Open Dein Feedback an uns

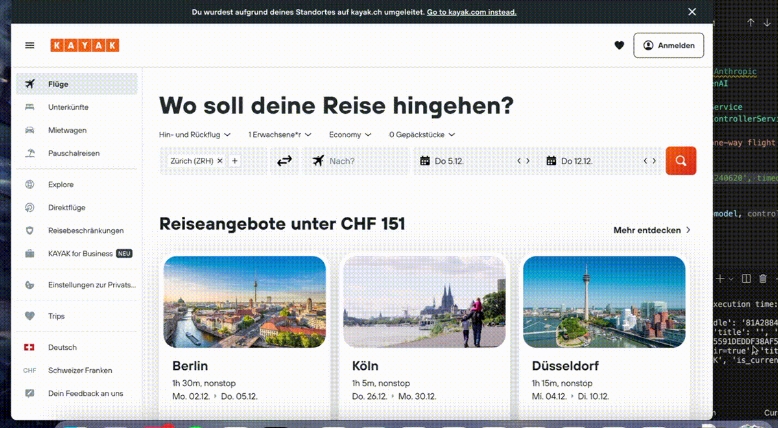point(77,393)
